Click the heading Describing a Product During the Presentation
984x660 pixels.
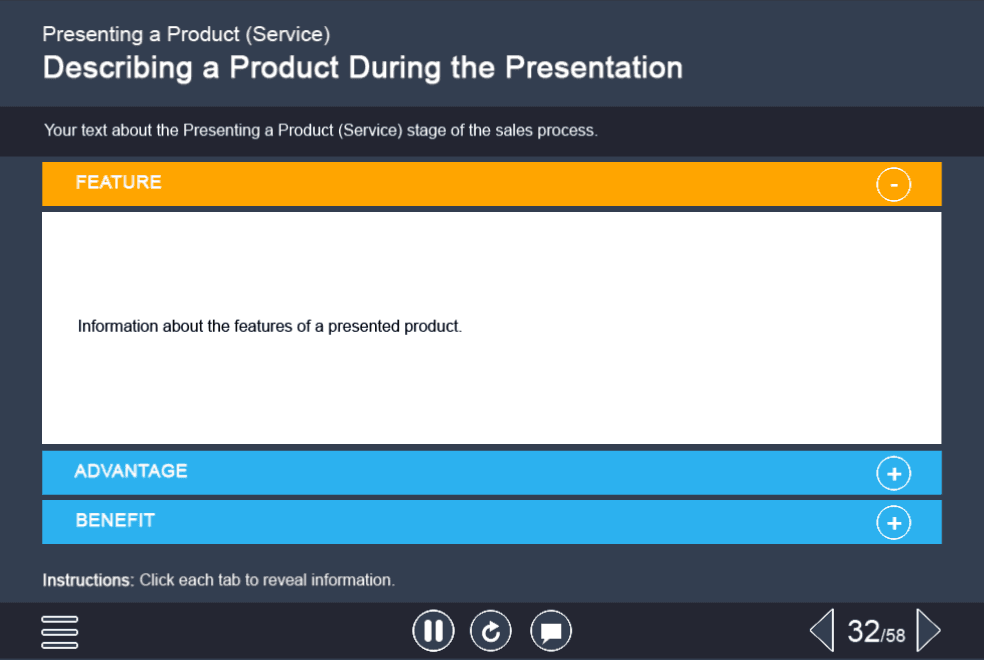click(x=362, y=68)
